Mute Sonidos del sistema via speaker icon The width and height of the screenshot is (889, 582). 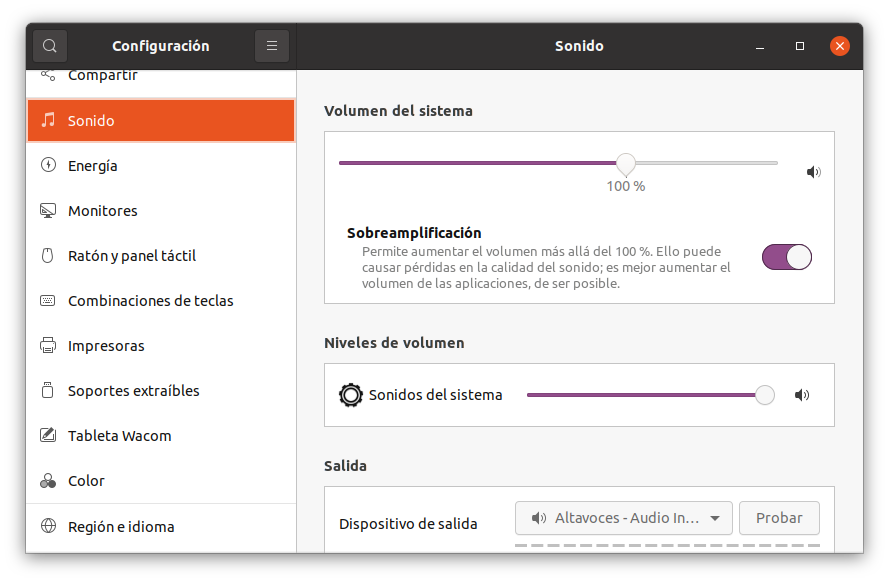point(801,395)
